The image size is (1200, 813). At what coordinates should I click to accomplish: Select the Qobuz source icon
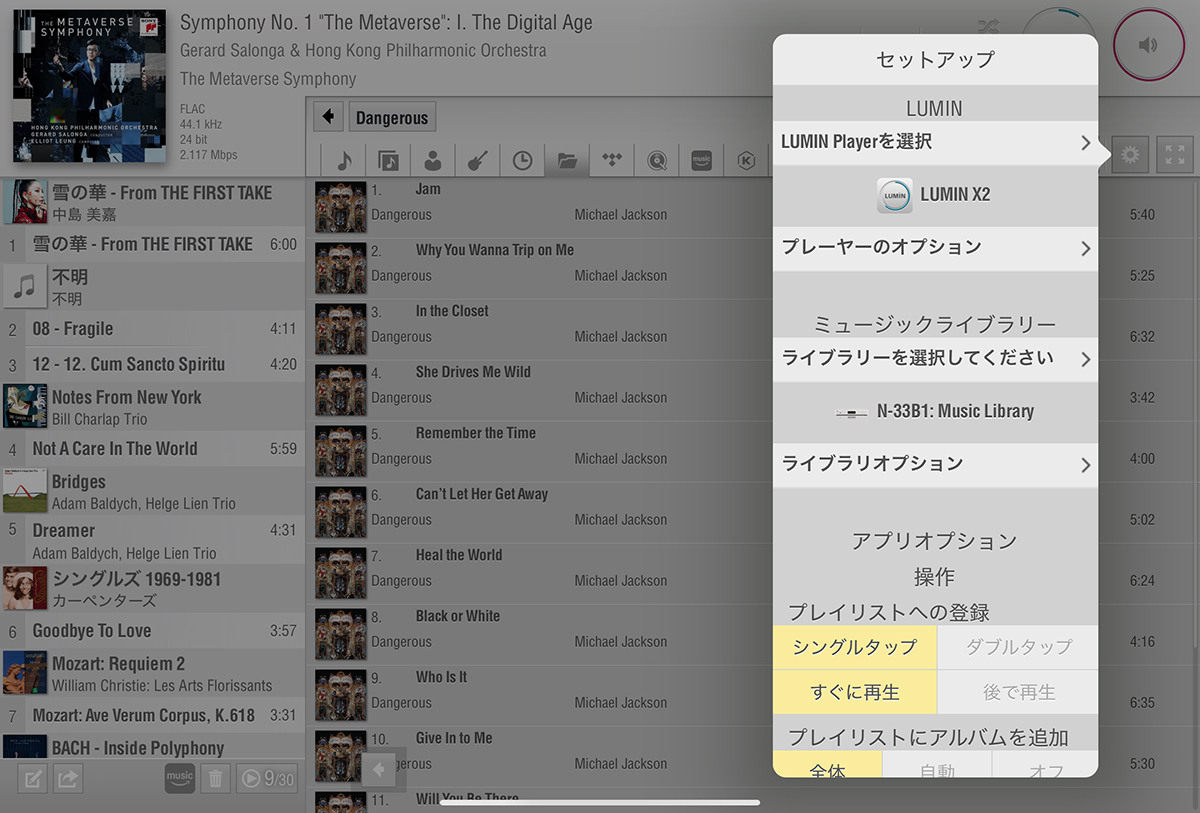(657, 160)
